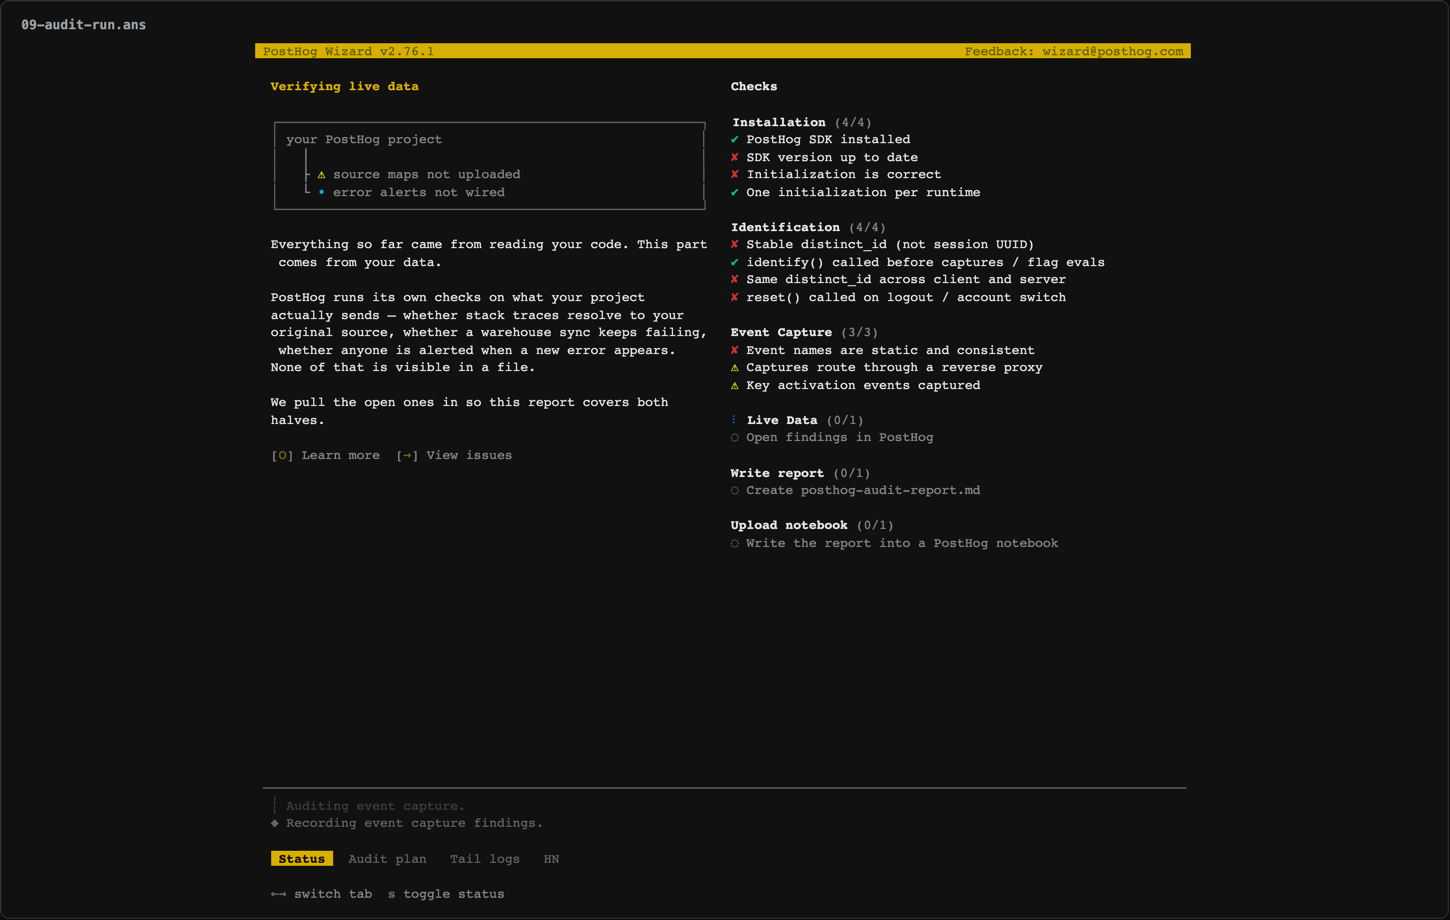This screenshot has height=920, width=1450.
Task: Switch to the HN tab
Action: [x=551, y=859]
